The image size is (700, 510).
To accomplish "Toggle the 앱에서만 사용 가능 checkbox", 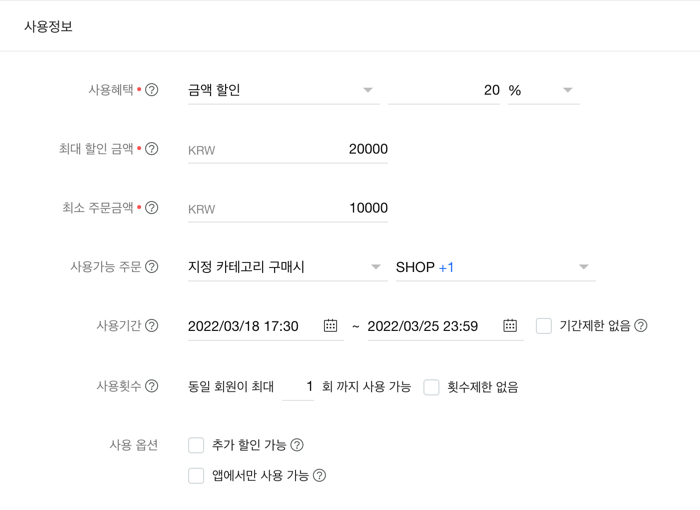I will pyautogui.click(x=196, y=476).
